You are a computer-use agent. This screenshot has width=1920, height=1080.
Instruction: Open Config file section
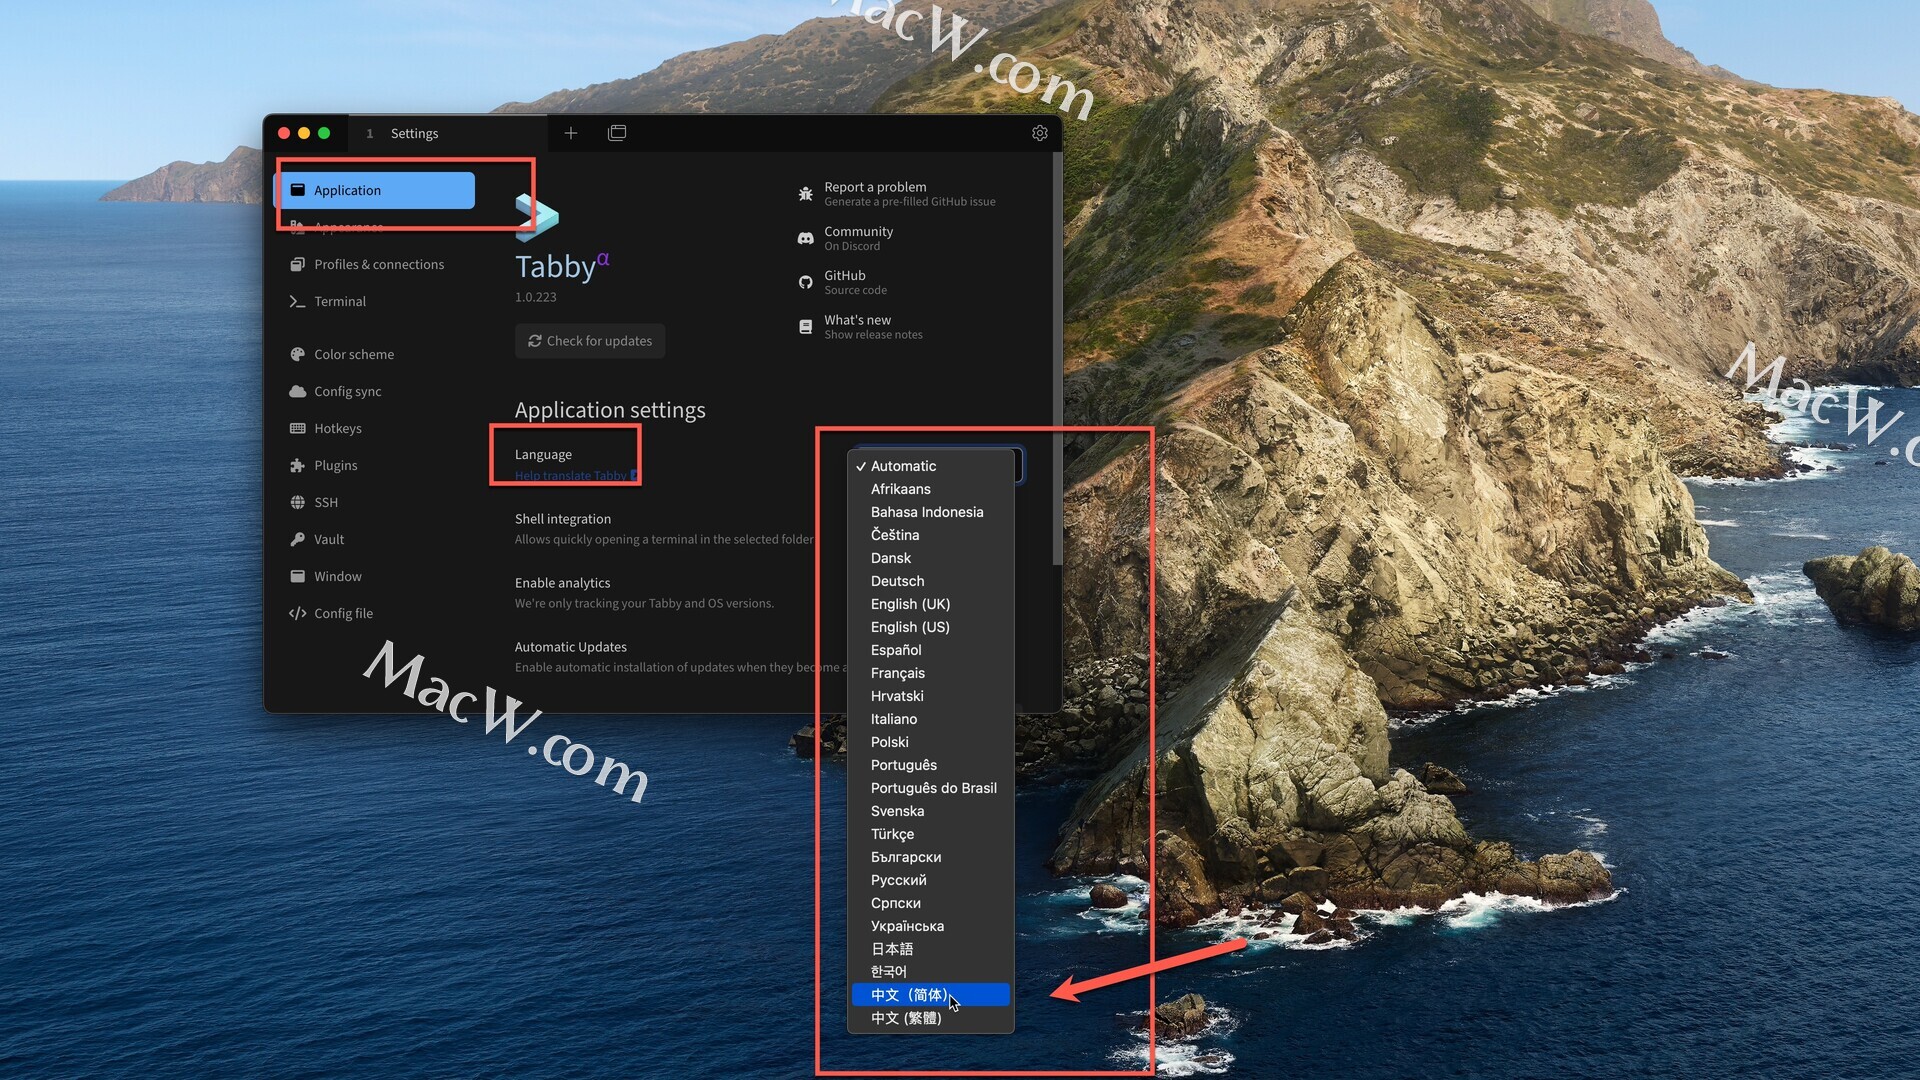click(x=374, y=613)
